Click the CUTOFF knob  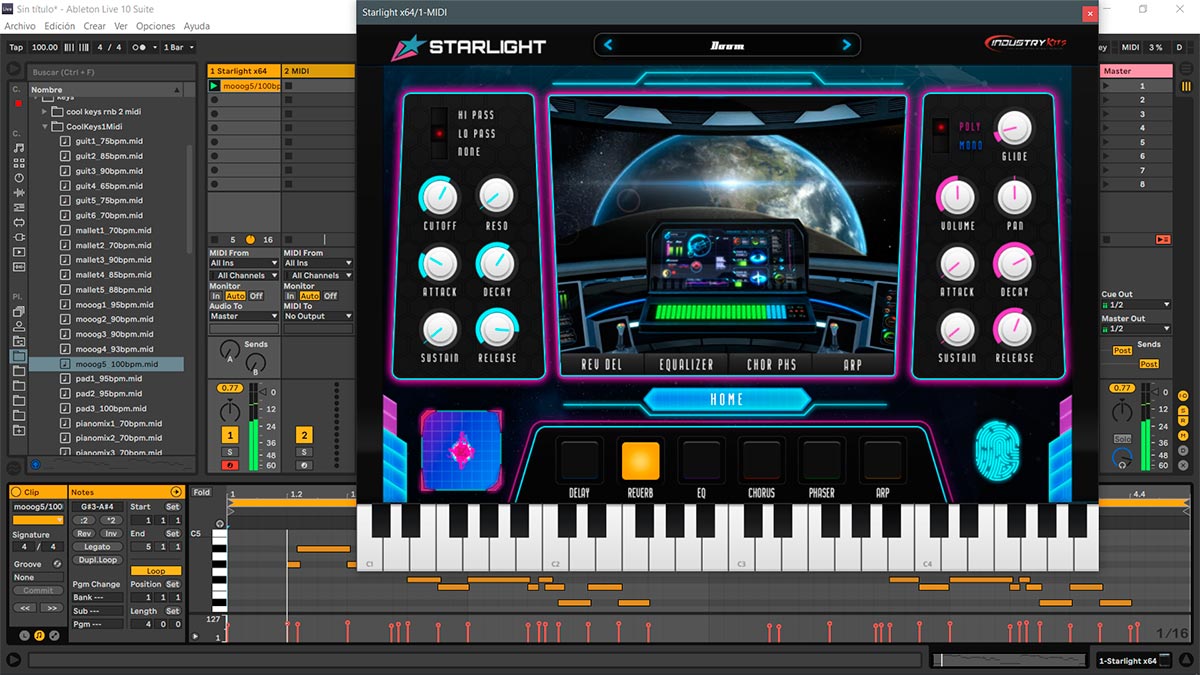click(x=438, y=196)
